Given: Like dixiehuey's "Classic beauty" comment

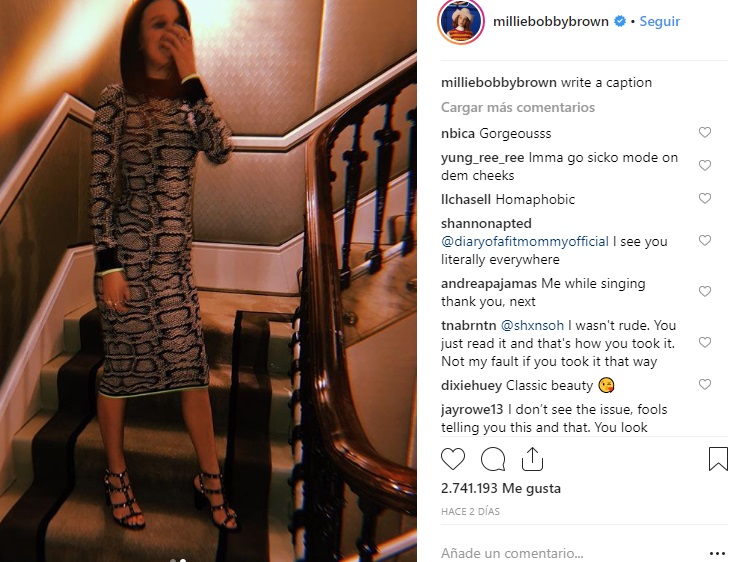Looking at the screenshot, I should click(705, 385).
